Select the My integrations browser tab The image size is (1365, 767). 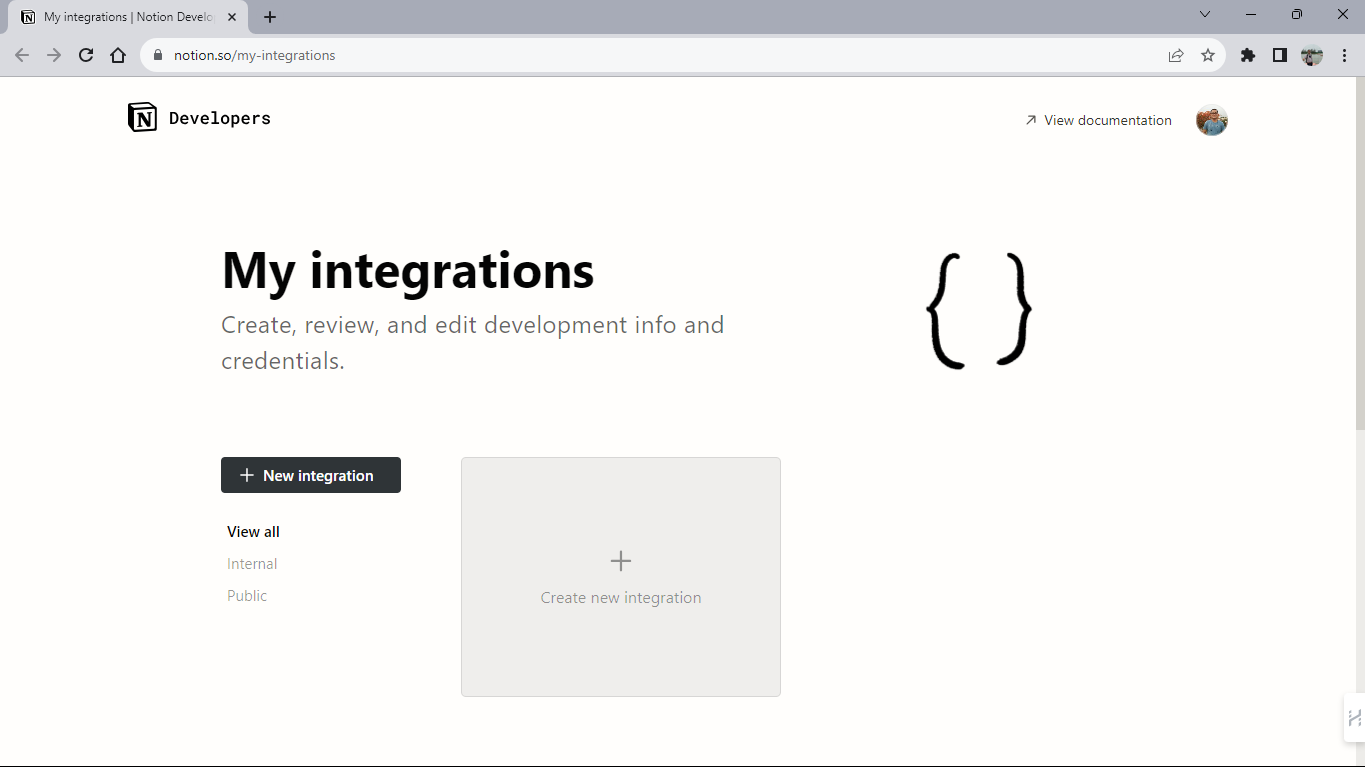tap(127, 17)
